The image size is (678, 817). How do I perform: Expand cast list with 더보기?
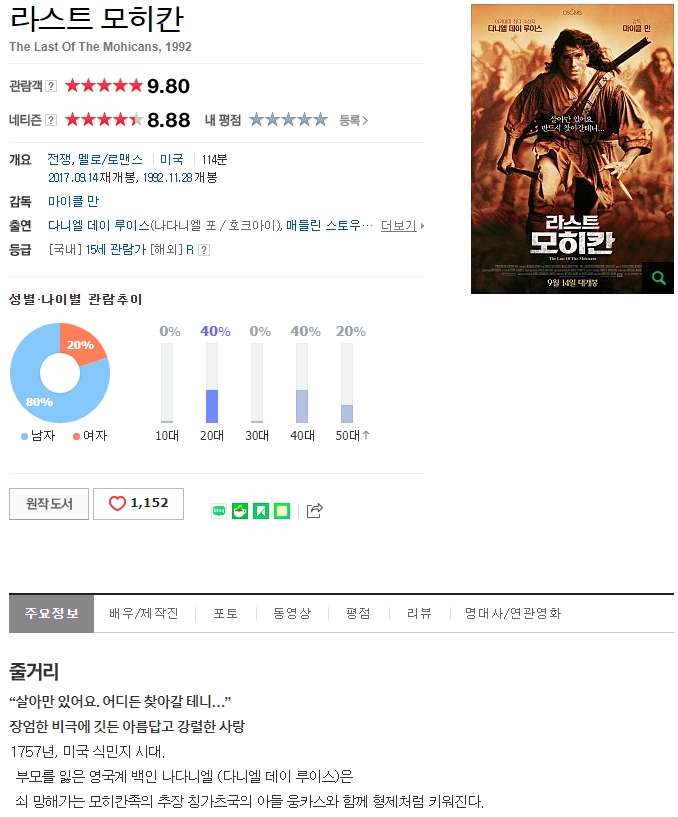pyautogui.click(x=402, y=226)
